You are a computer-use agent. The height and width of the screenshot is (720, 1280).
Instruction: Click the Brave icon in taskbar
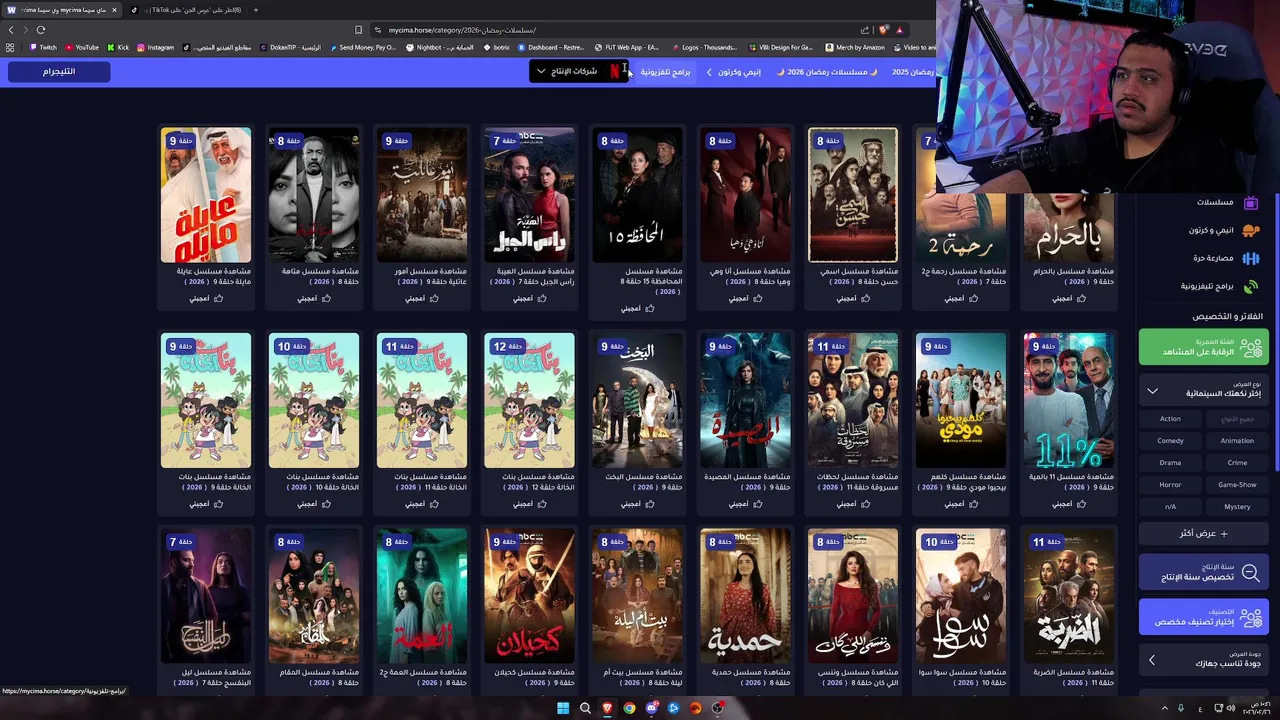click(607, 708)
